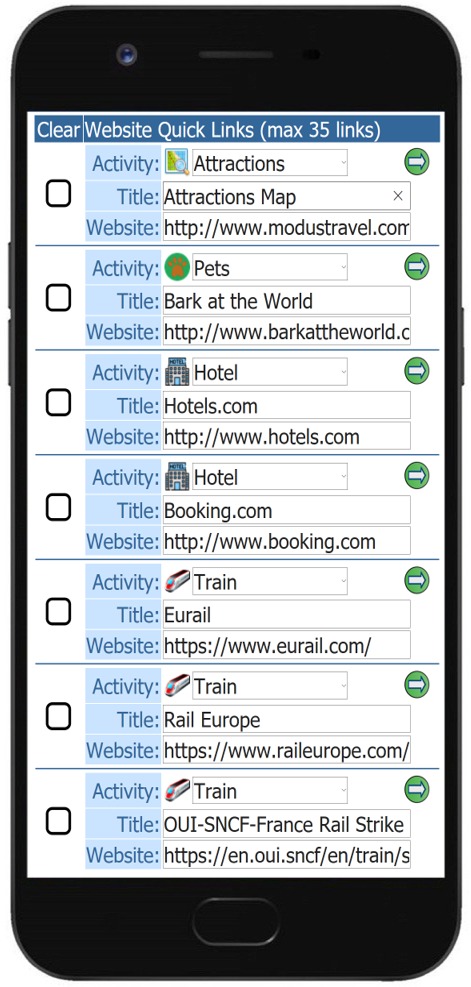Image resolution: width=471 pixels, height=987 pixels.
Task: Click green arrow for Bark at the World
Action: coord(416,266)
